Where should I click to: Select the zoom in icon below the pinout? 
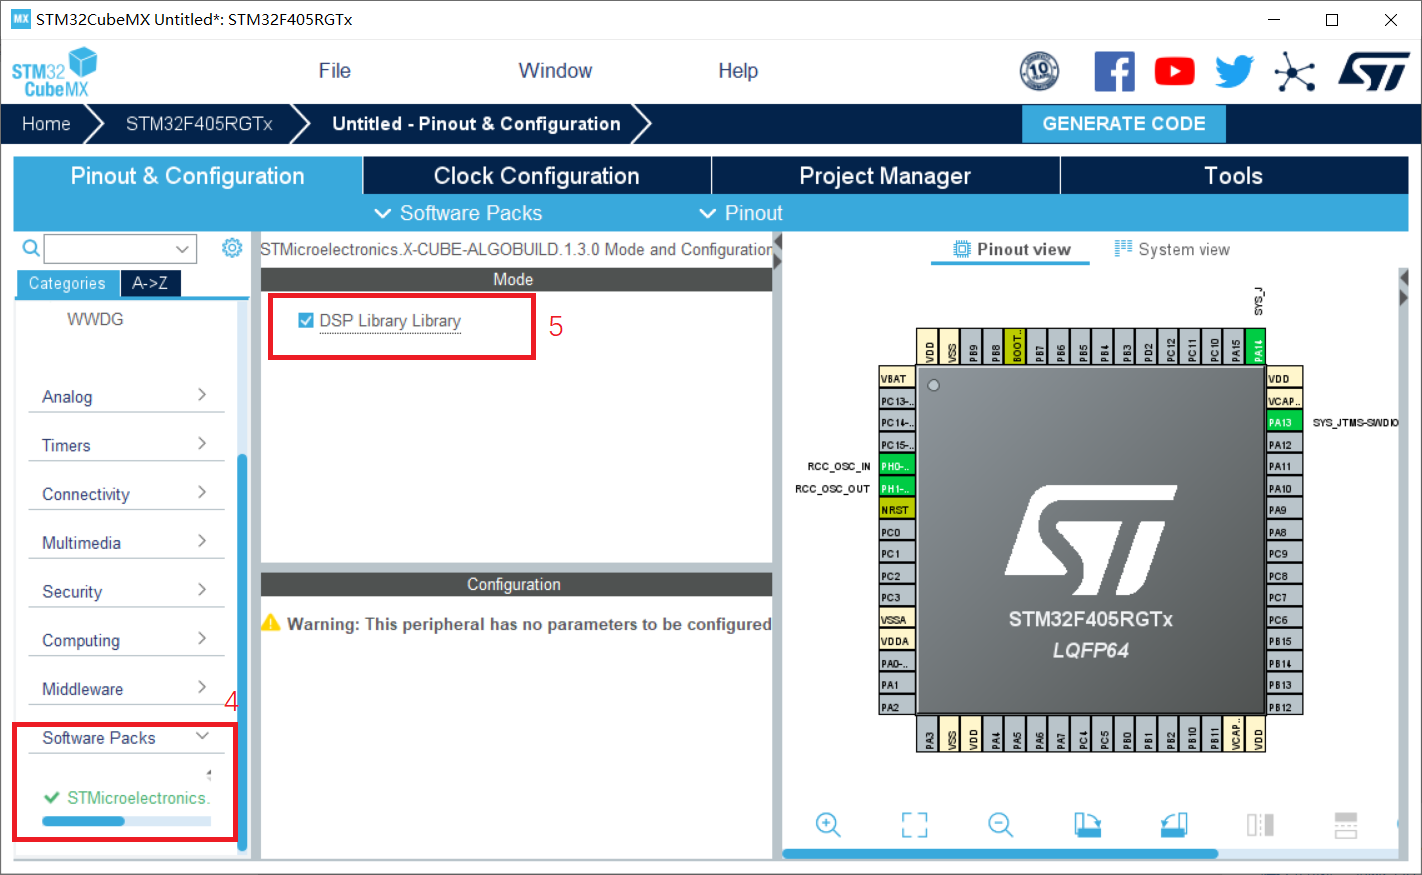point(828,825)
